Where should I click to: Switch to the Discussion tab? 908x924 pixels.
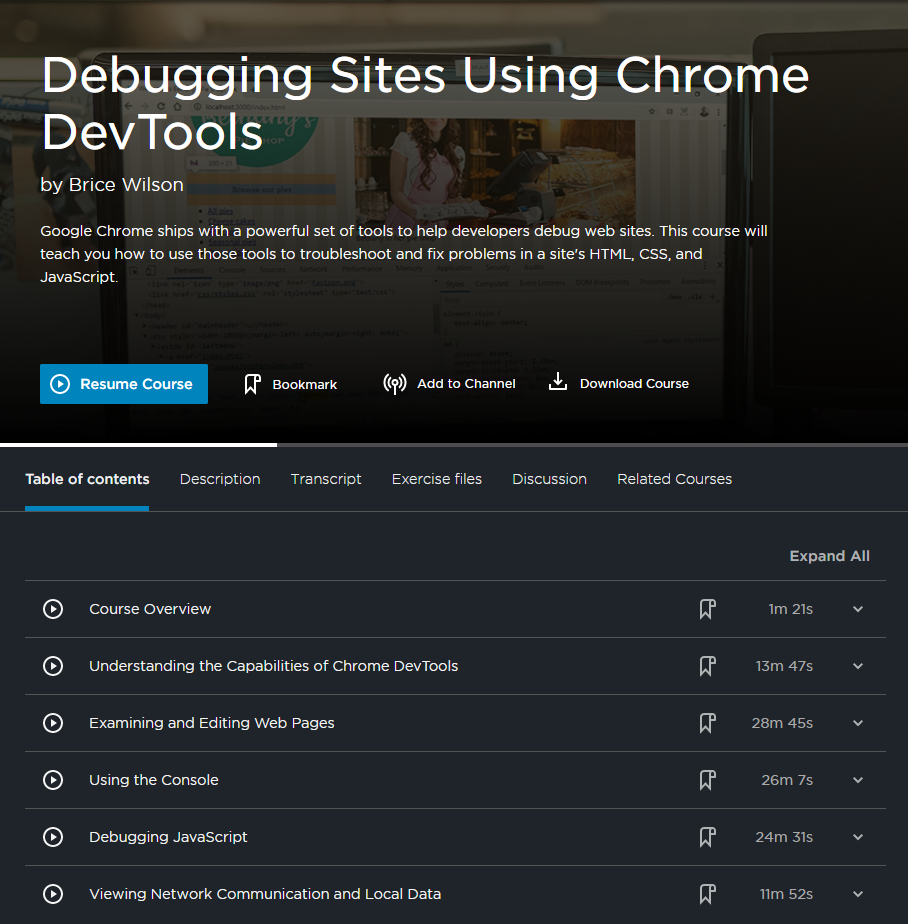549,479
